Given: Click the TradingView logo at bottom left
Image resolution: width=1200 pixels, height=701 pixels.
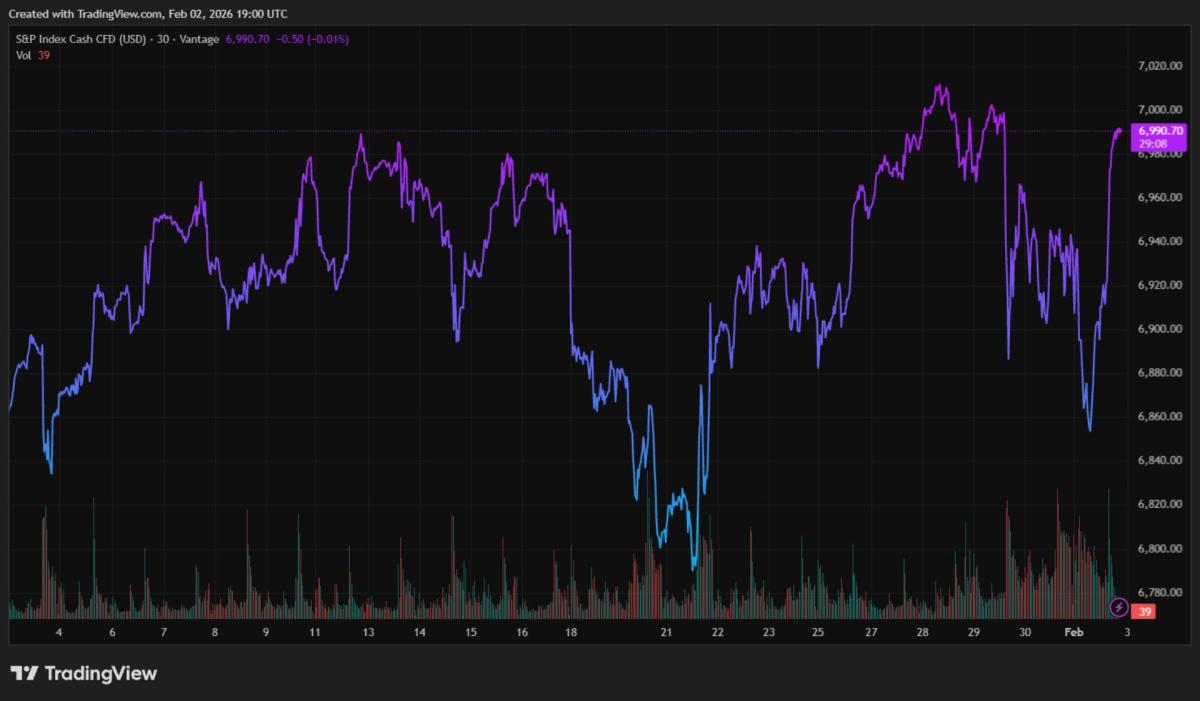Looking at the screenshot, I should 84,673.
